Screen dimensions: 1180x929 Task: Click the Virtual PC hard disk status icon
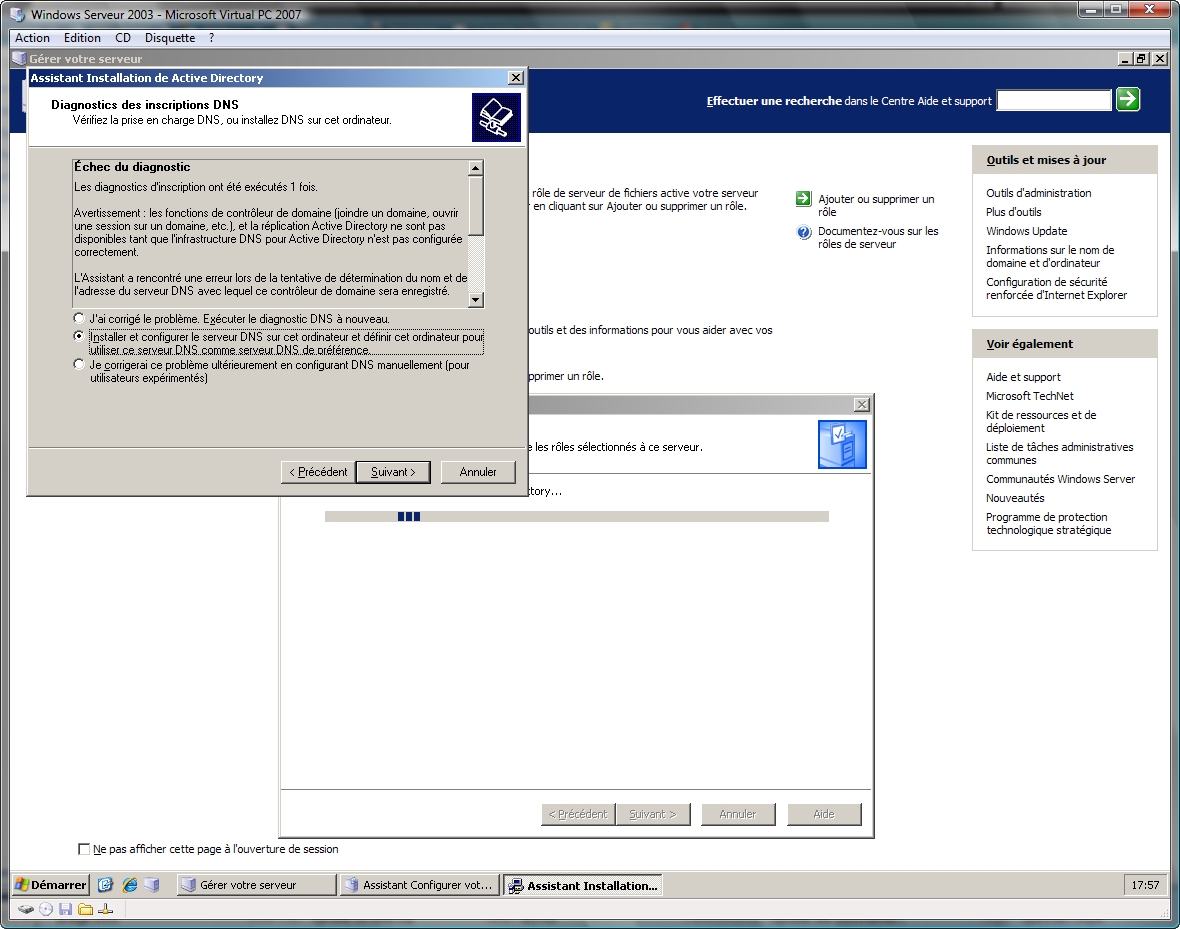pyautogui.click(x=26, y=909)
